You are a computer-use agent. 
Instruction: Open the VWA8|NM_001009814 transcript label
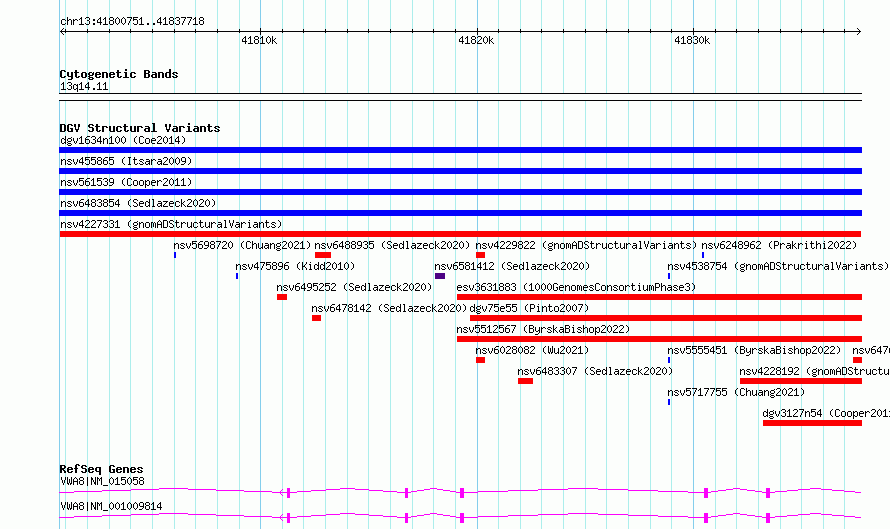111,506
